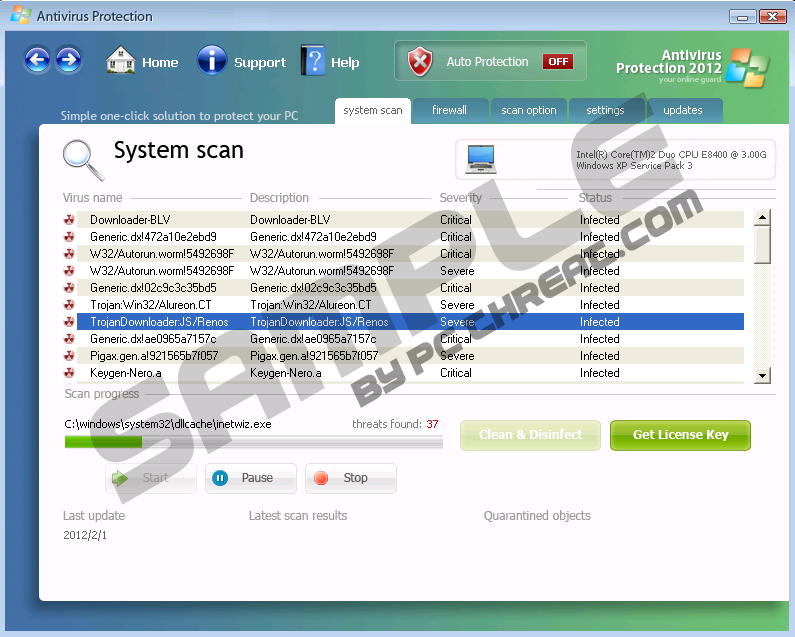Click the Home label link

[160, 62]
